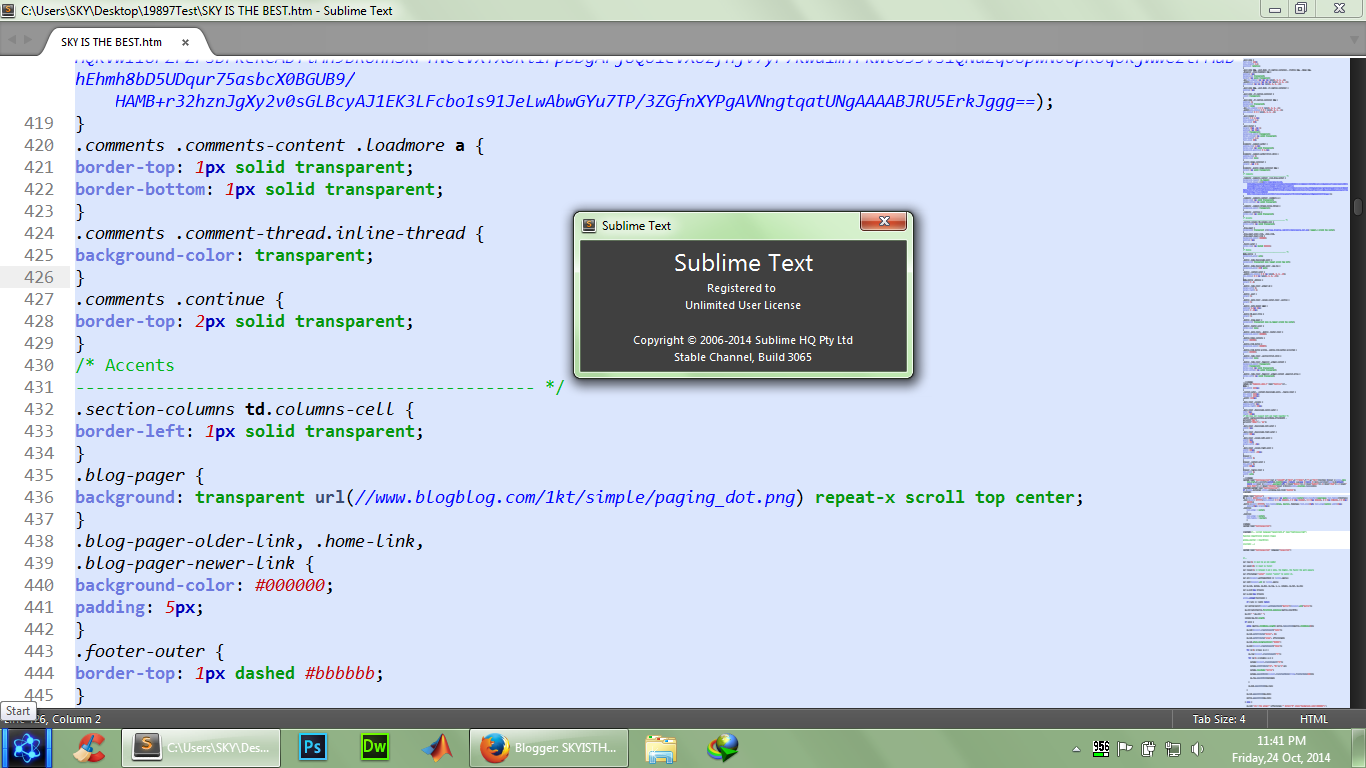Click the '.footer-outer {' selector line
Image resolution: width=1366 pixels, height=768 pixels.
coord(150,651)
